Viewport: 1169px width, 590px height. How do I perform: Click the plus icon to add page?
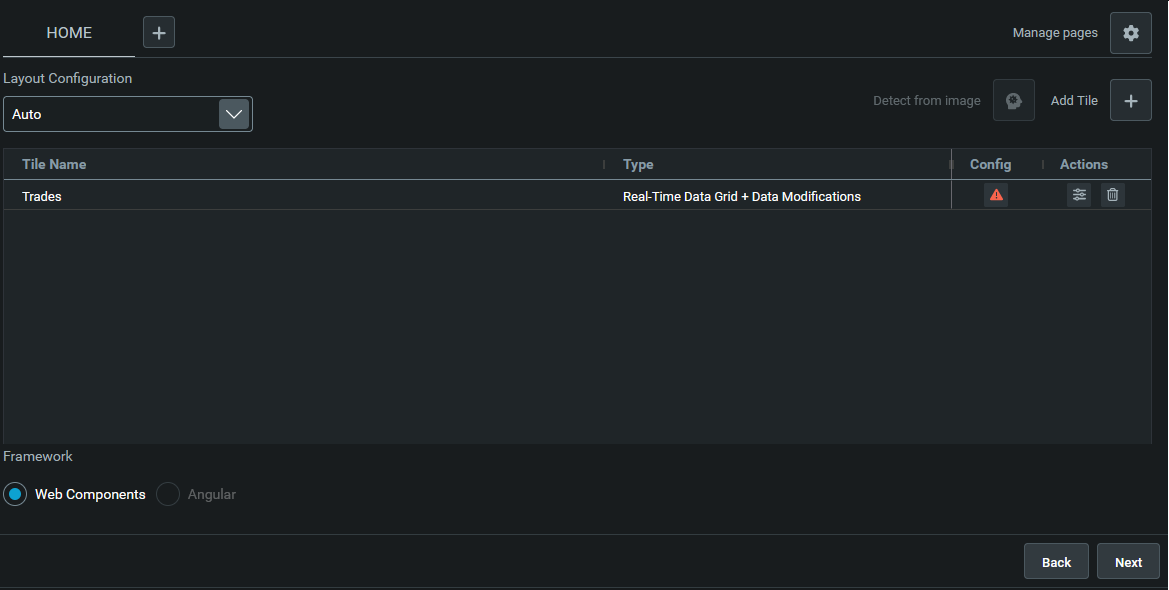click(159, 32)
